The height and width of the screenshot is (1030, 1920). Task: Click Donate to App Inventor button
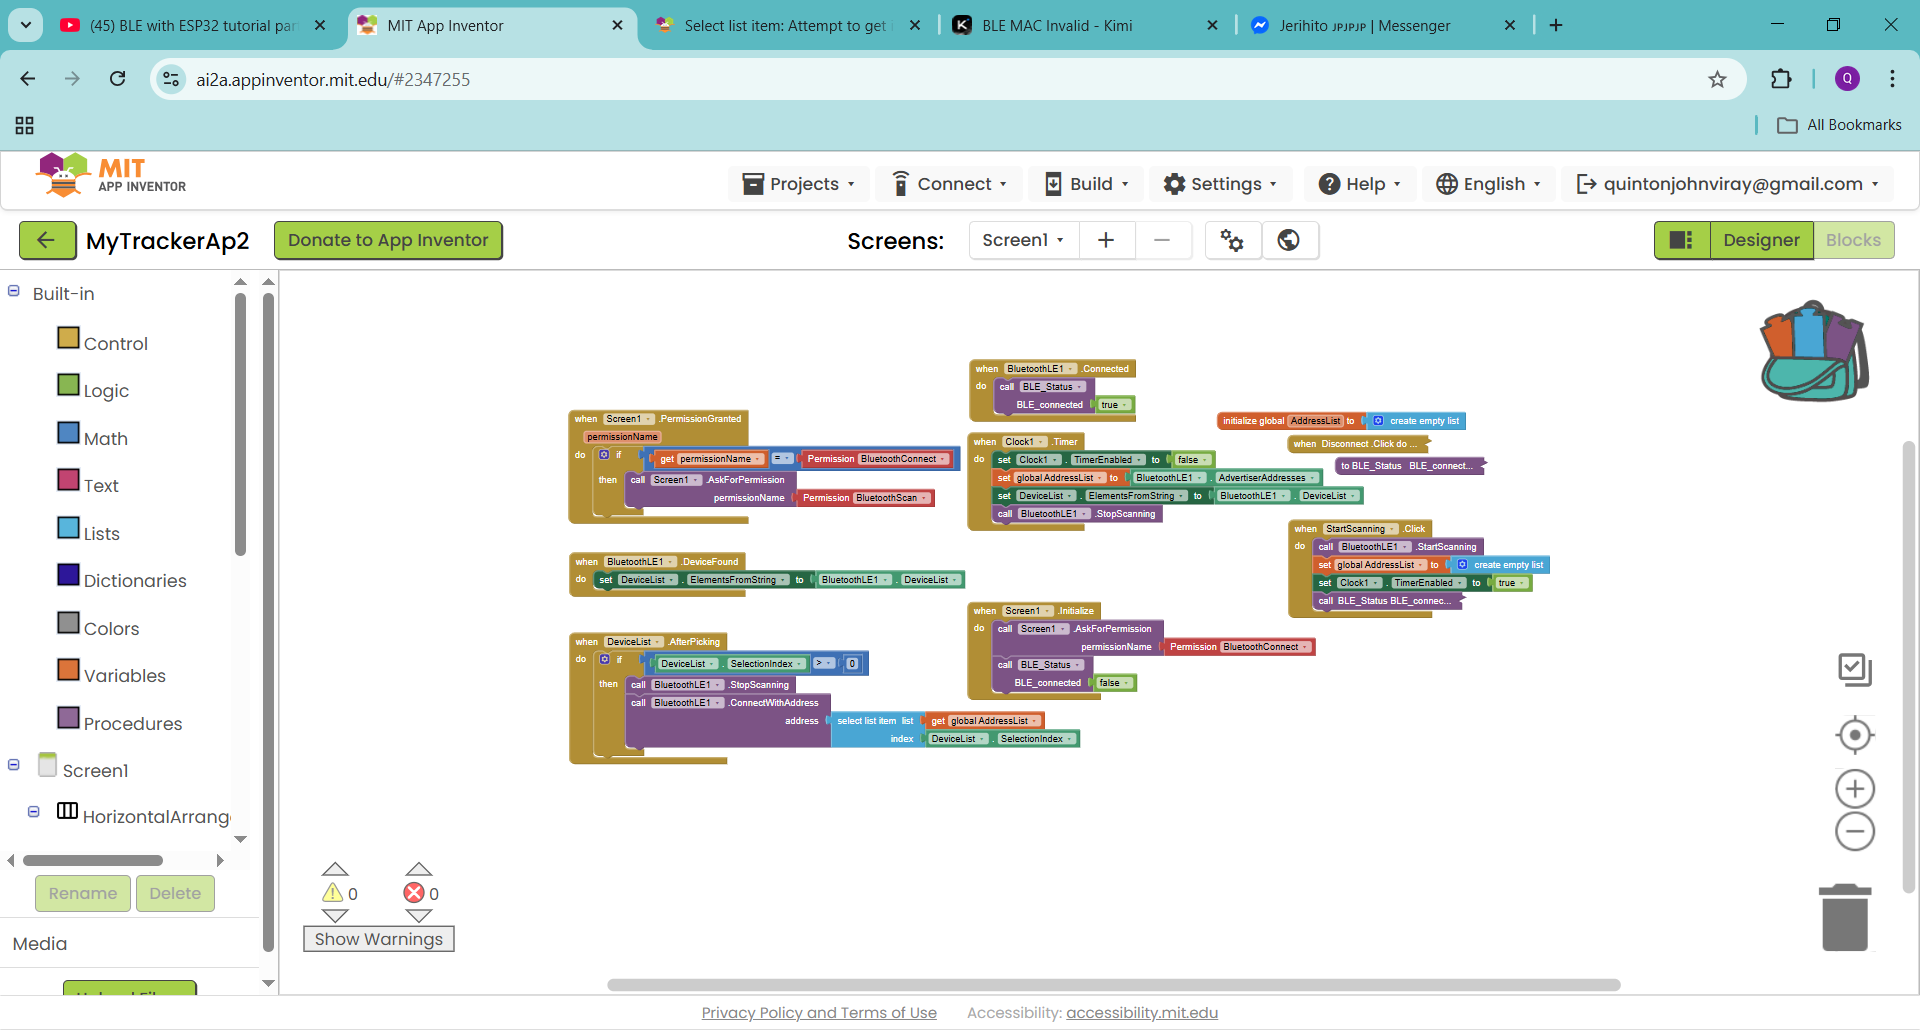pyautogui.click(x=388, y=240)
